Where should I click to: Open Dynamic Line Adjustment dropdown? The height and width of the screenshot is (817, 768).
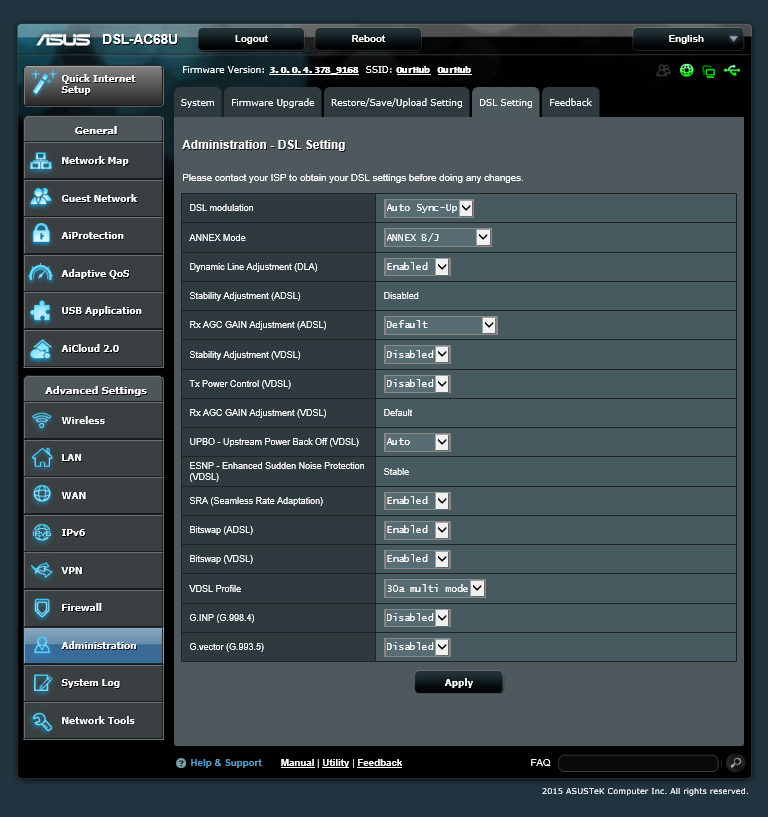click(x=417, y=267)
